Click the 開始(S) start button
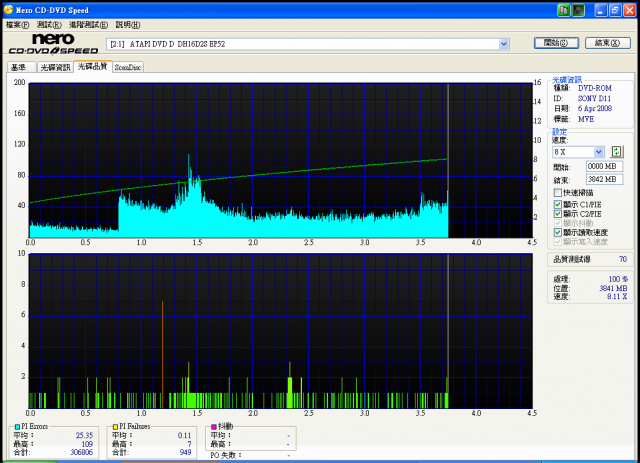 tap(556, 43)
